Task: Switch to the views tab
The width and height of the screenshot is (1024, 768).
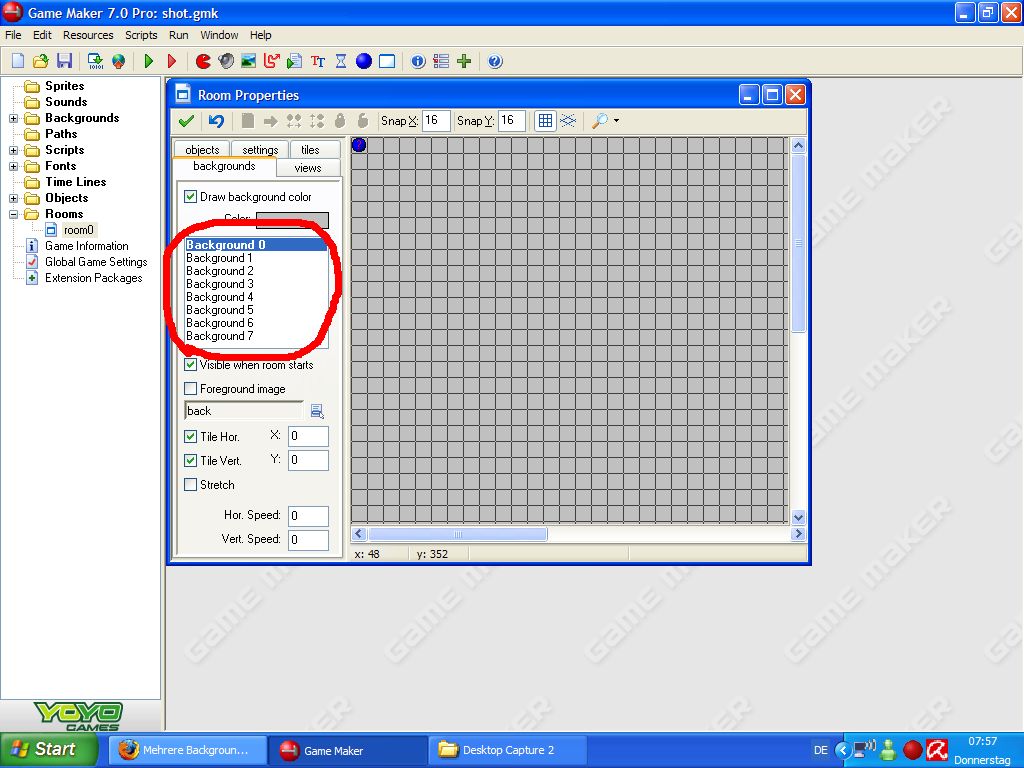Action: [308, 168]
